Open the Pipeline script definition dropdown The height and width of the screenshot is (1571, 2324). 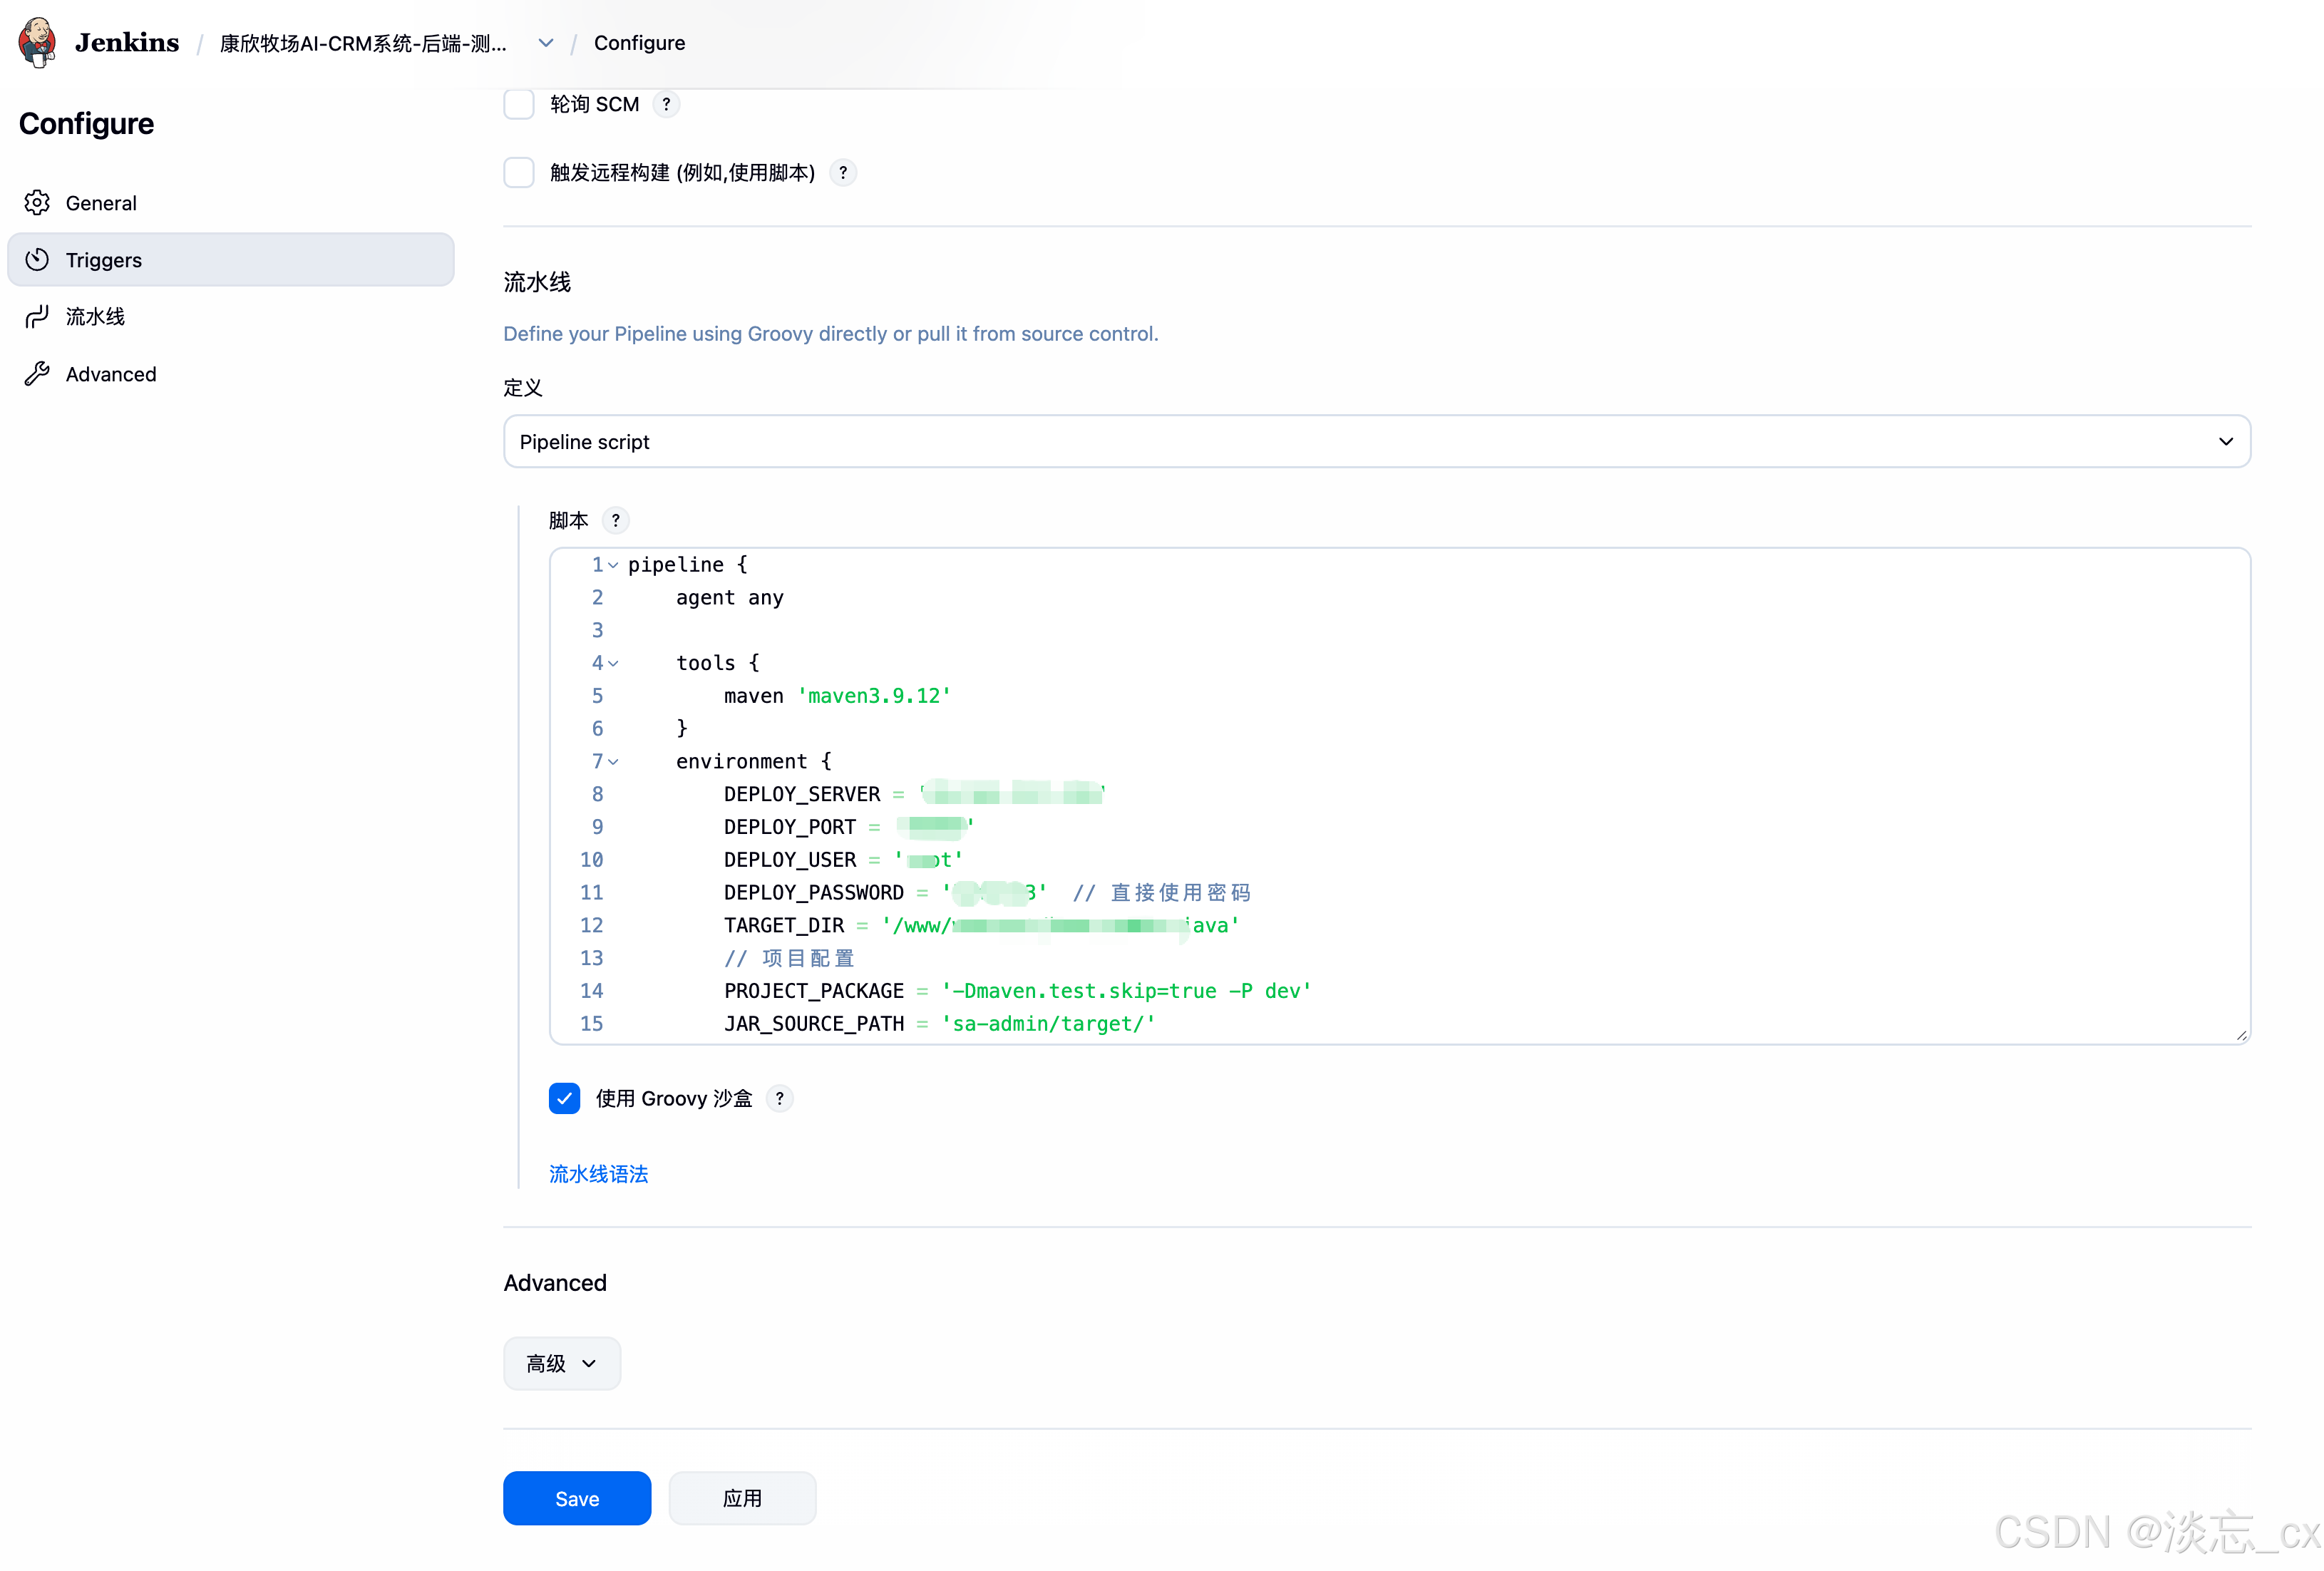pyautogui.click(x=1376, y=442)
